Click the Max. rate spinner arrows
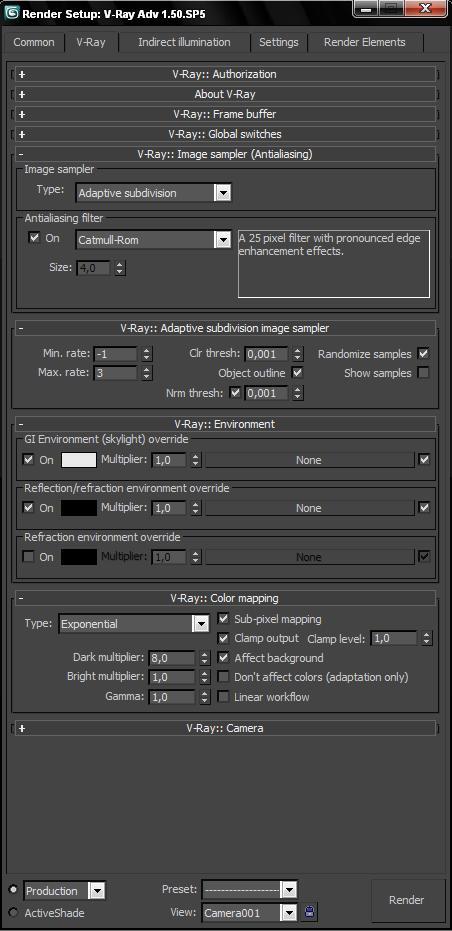 point(147,373)
